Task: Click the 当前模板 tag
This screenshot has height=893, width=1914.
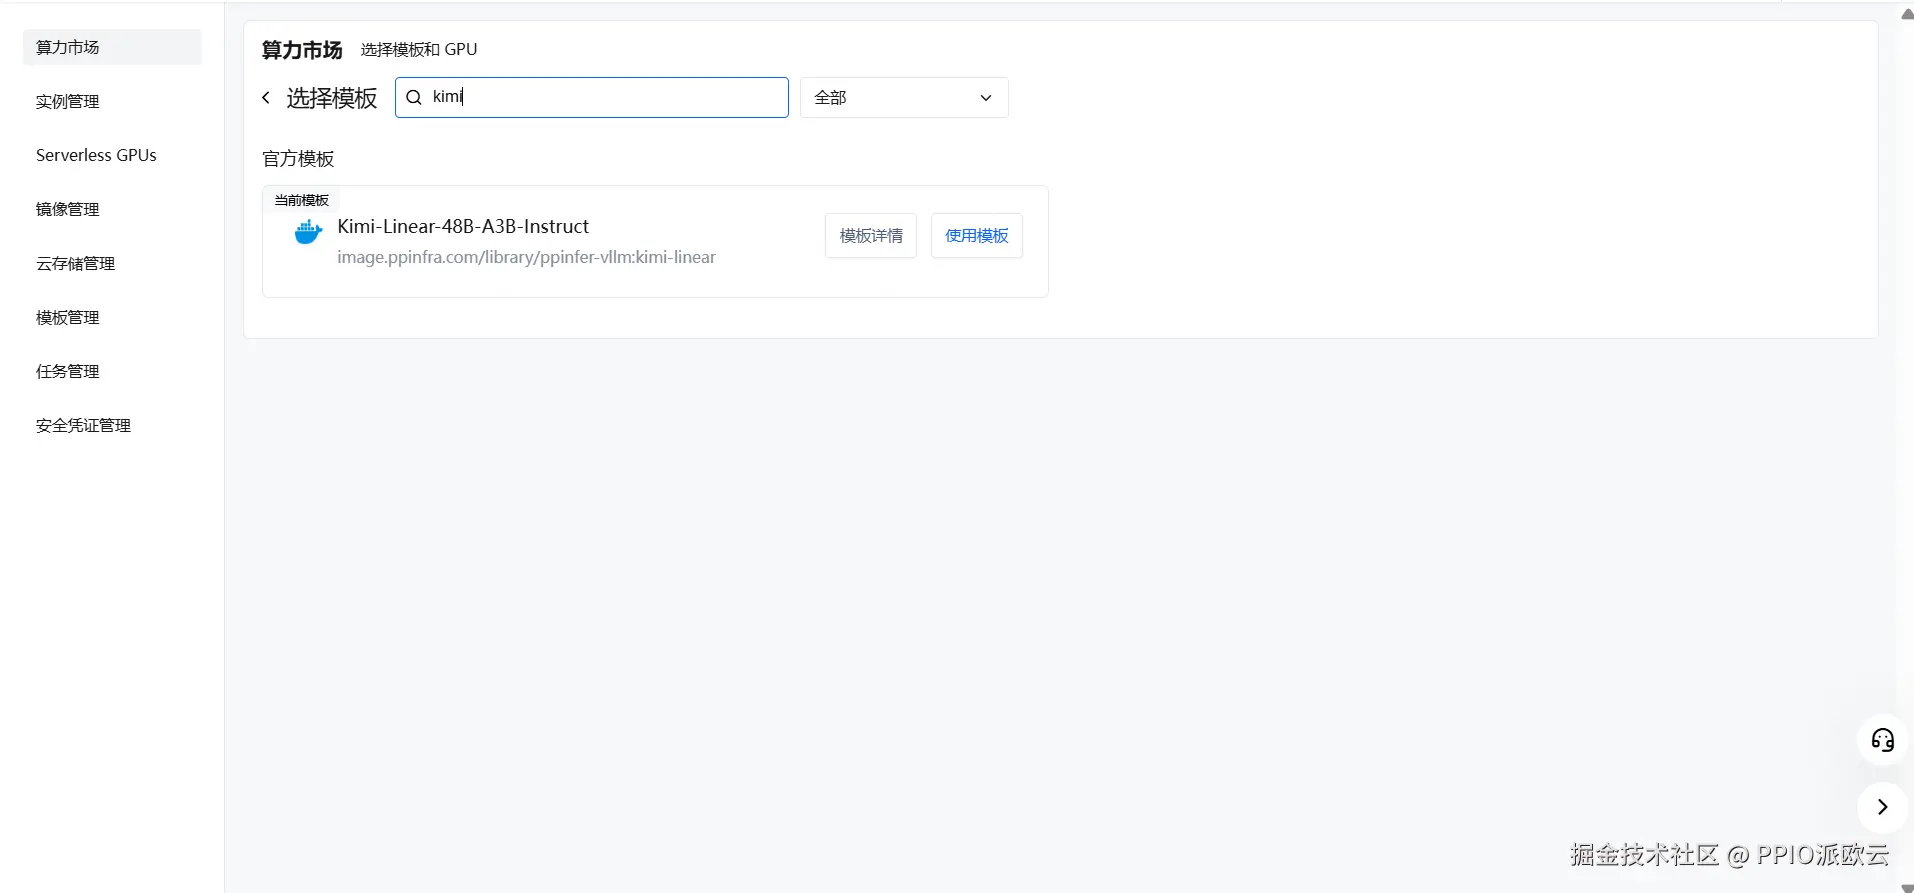Action: [301, 200]
